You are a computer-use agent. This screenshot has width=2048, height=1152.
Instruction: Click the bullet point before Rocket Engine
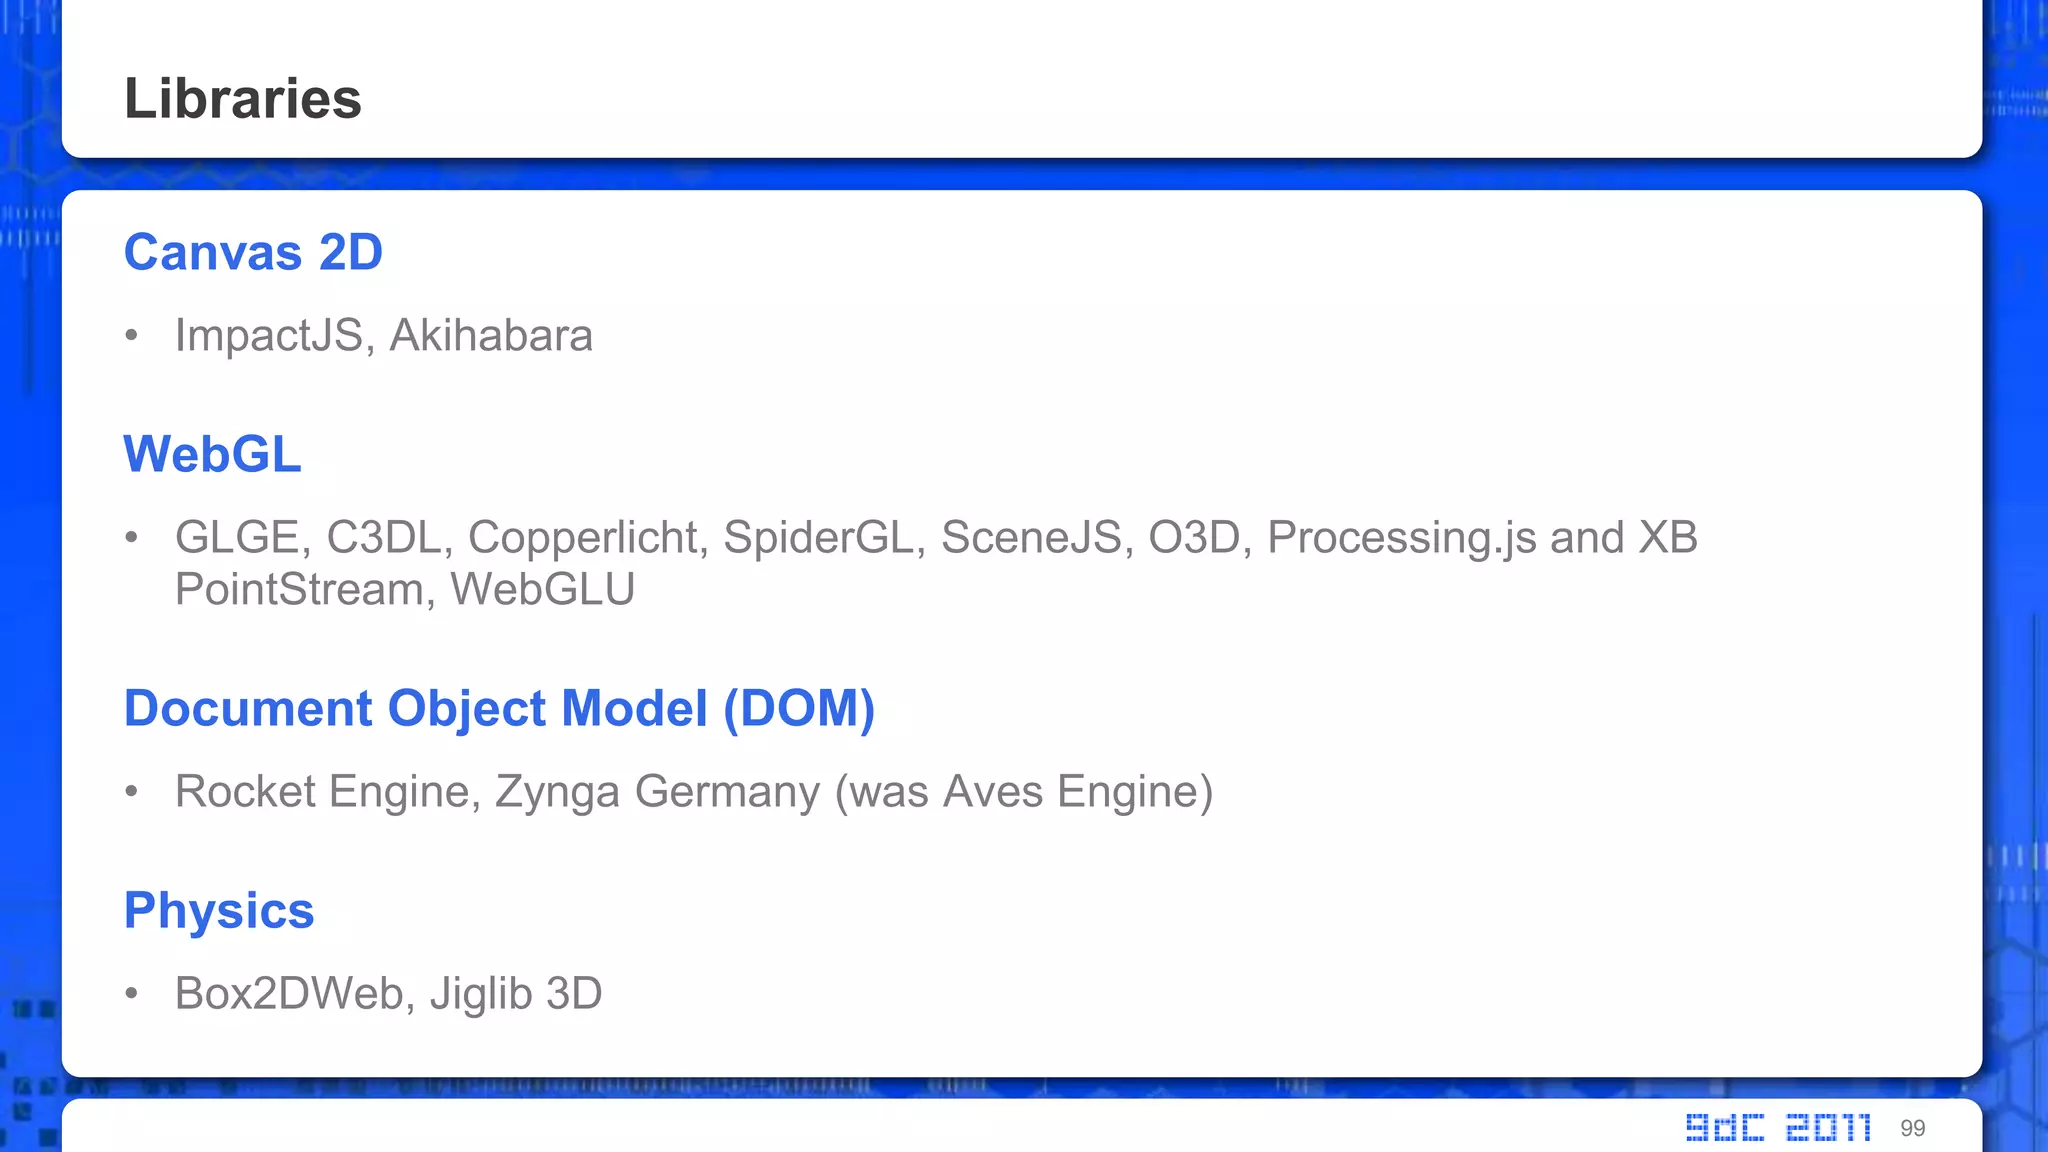(x=131, y=792)
